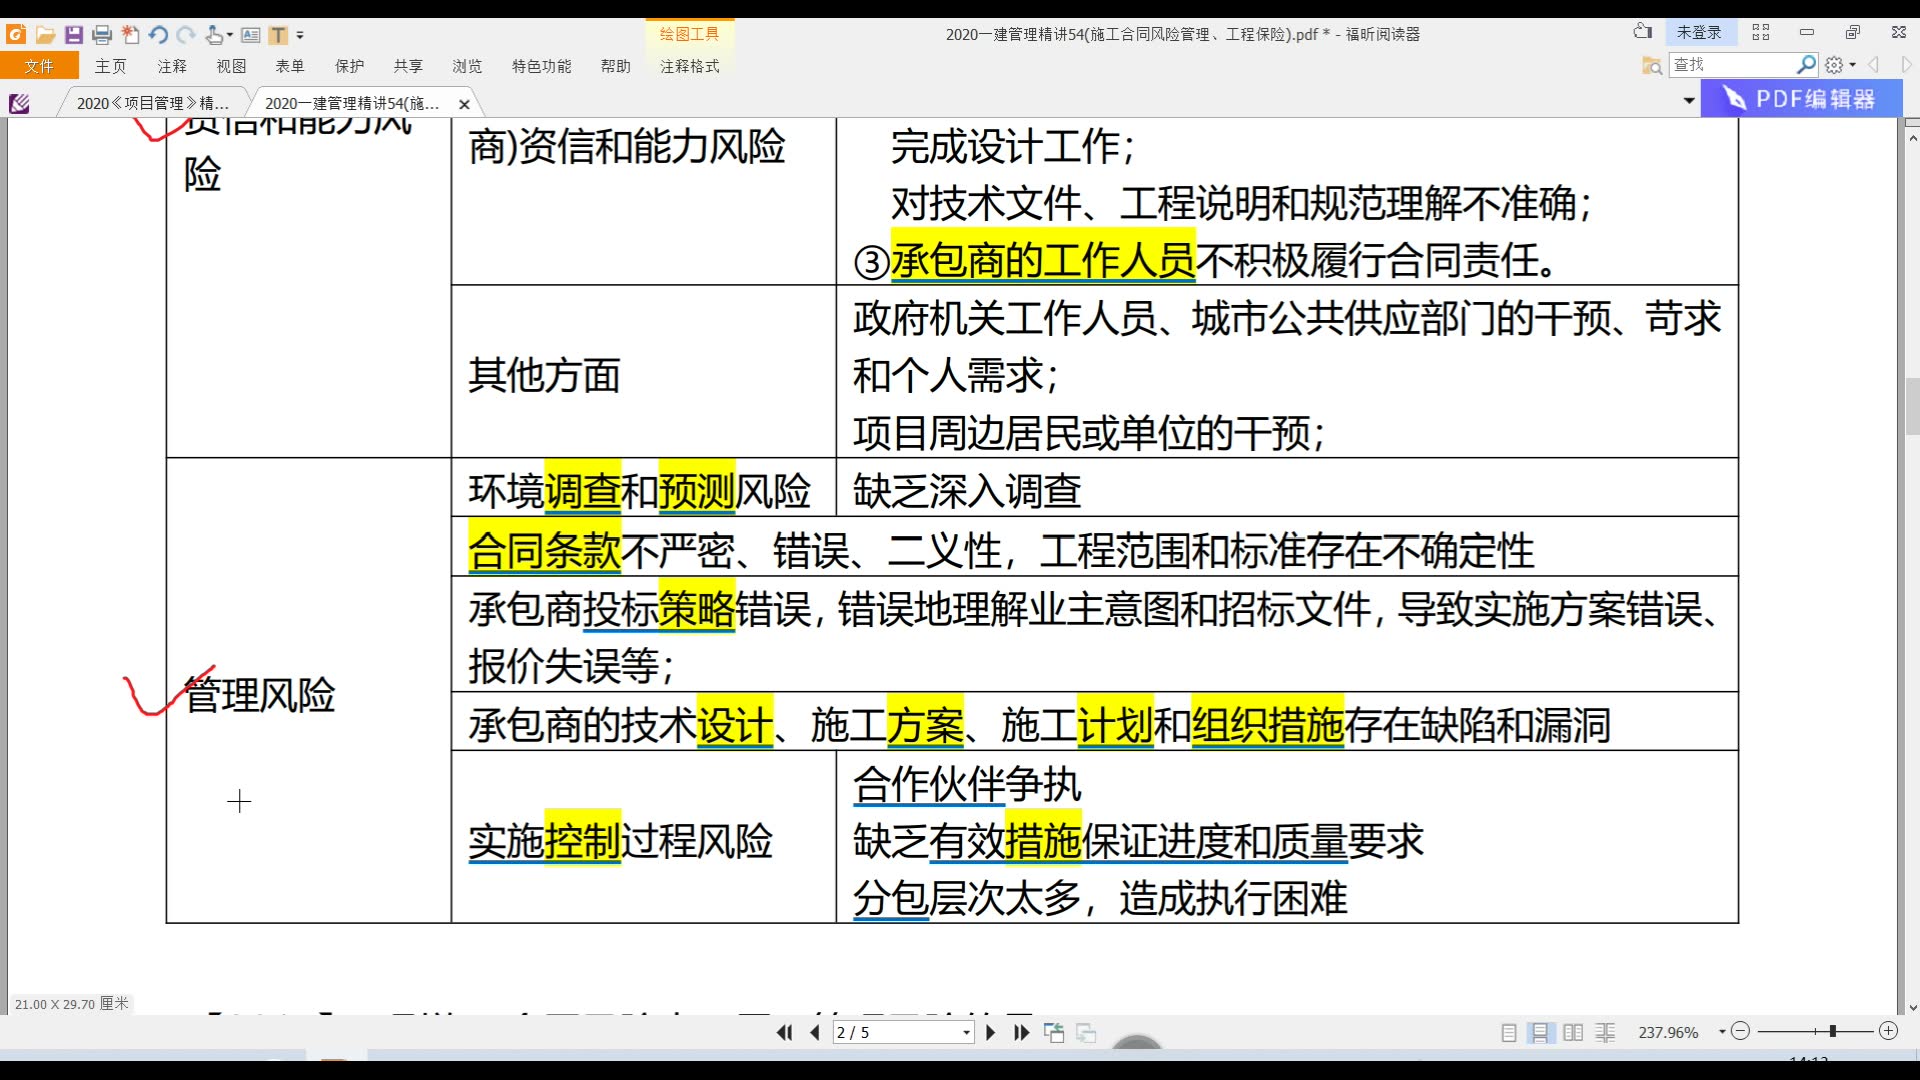
Task: Click the previous view icon
Action: (1054, 1033)
